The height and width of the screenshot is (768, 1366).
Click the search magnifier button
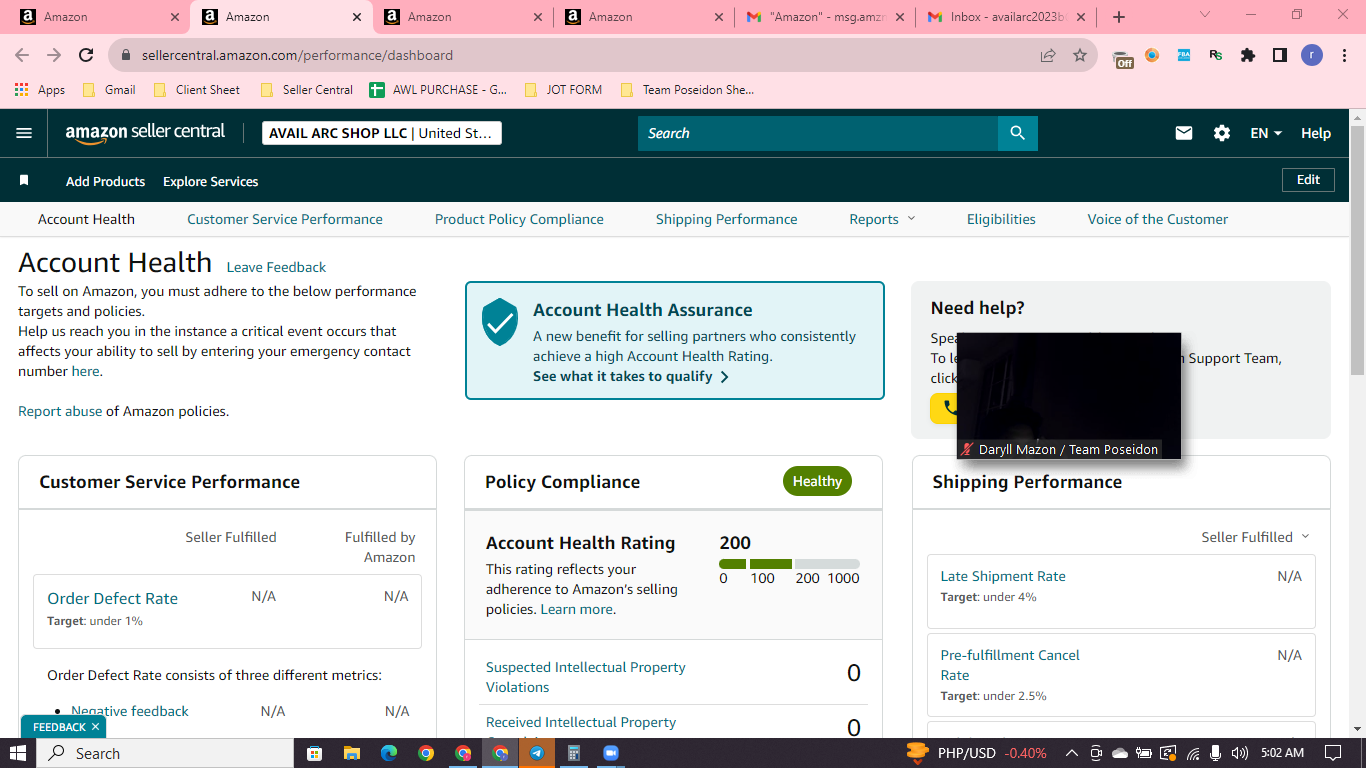point(1017,133)
